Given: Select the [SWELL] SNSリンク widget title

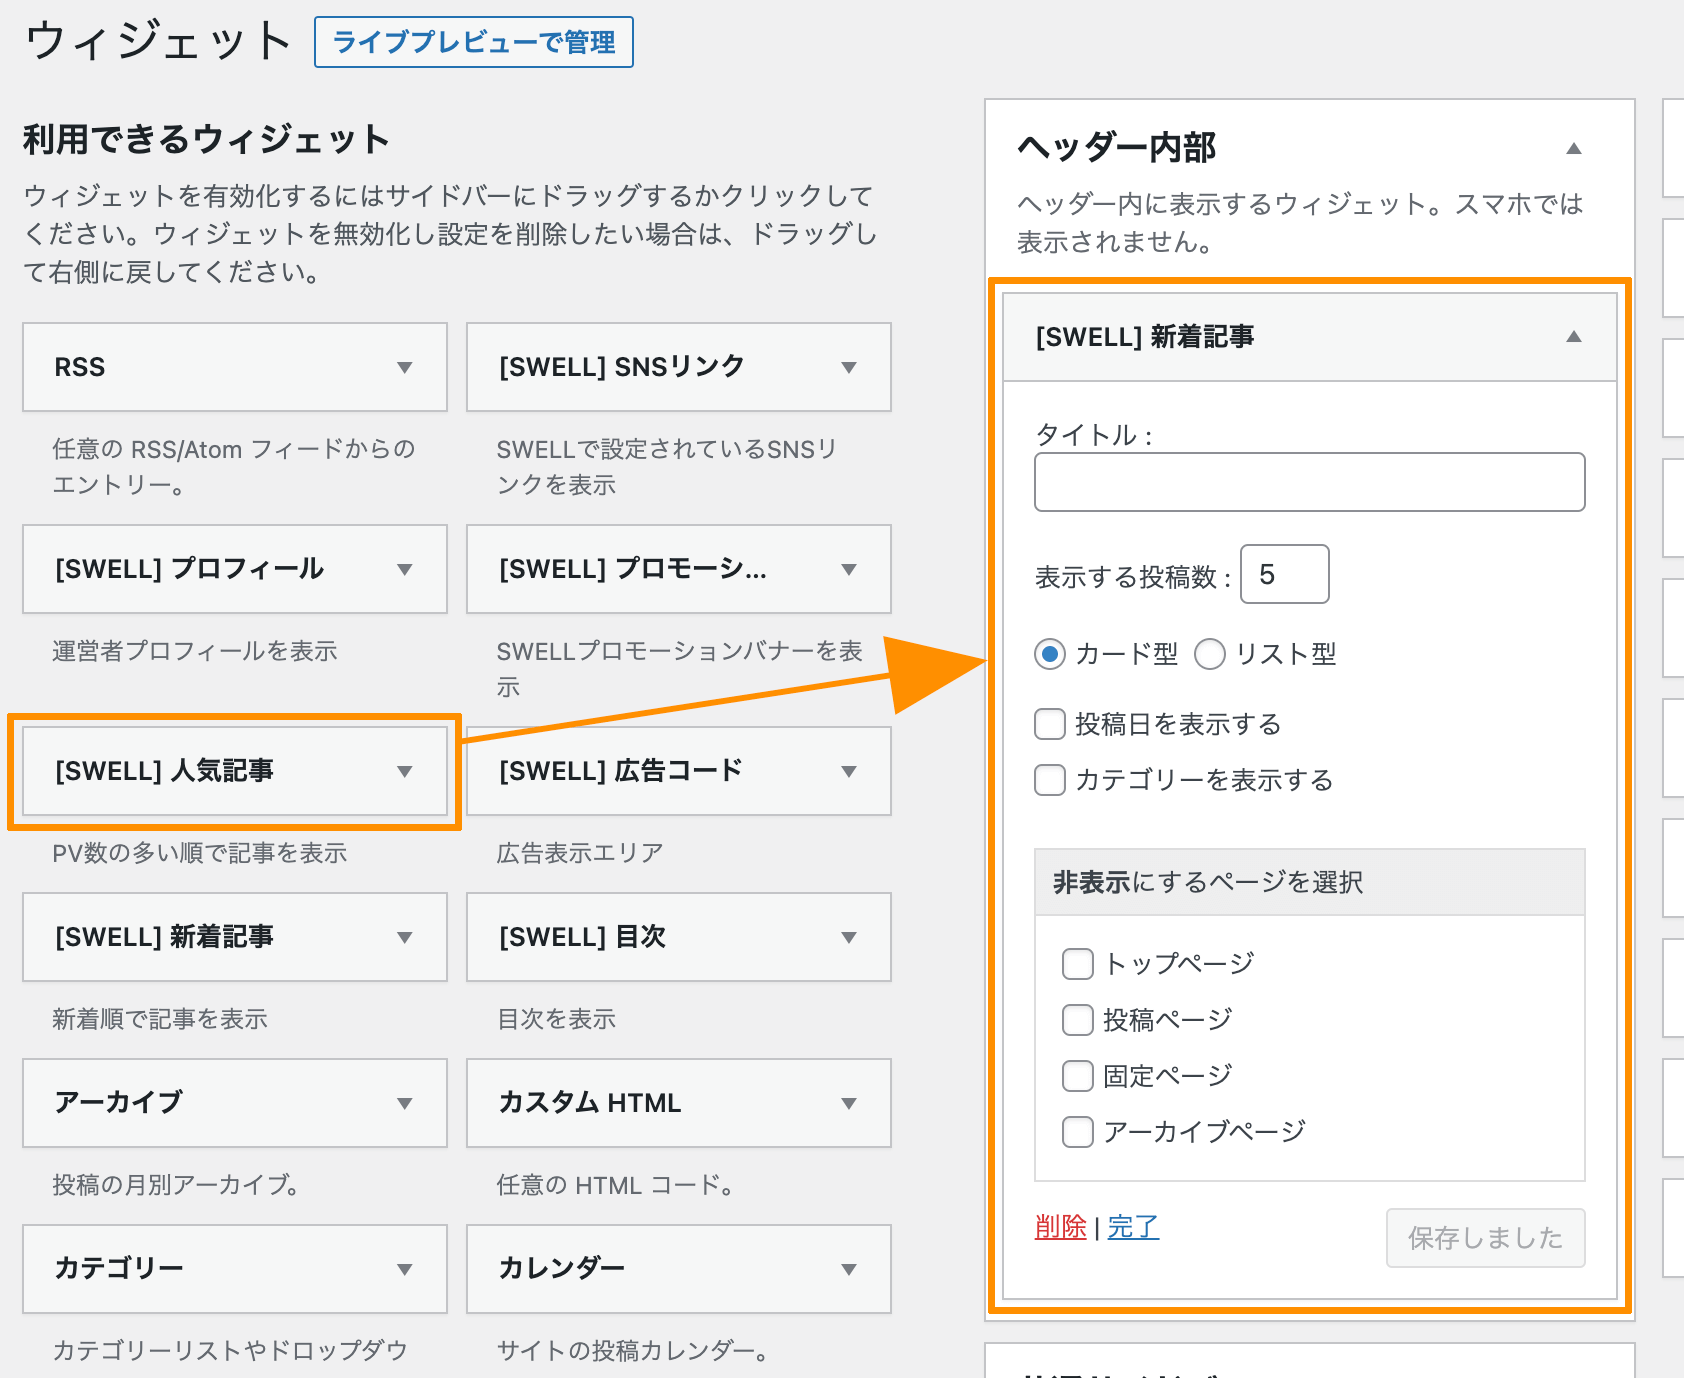Looking at the screenshot, I should pos(622,367).
